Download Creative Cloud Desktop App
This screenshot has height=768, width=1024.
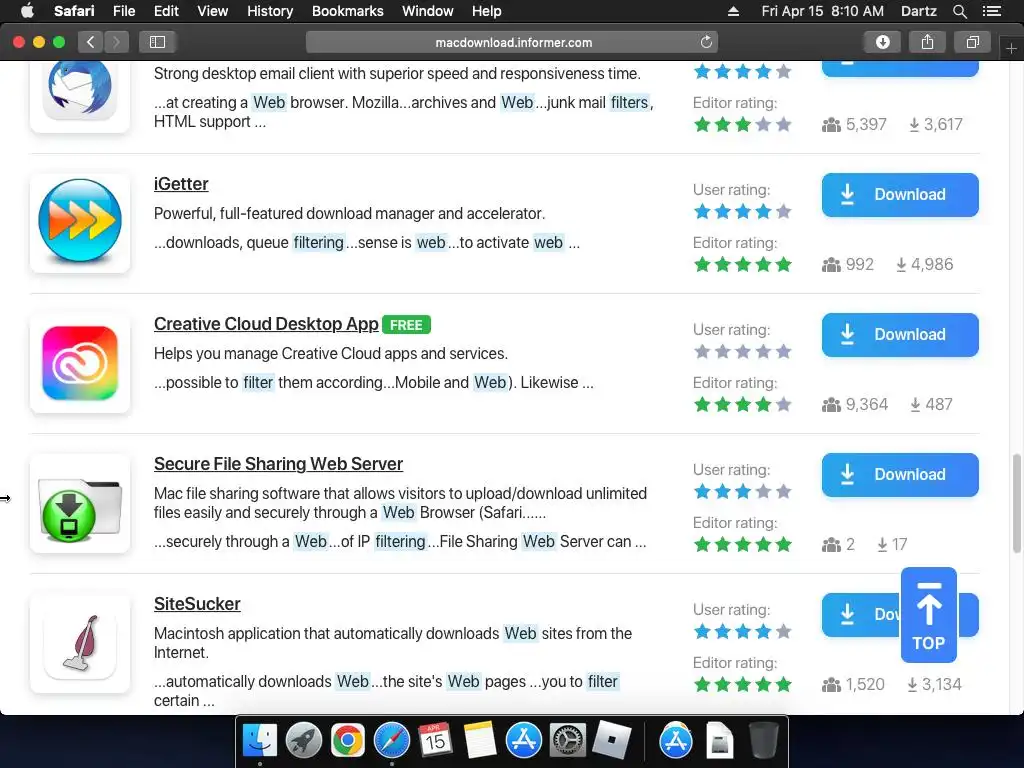tap(900, 335)
